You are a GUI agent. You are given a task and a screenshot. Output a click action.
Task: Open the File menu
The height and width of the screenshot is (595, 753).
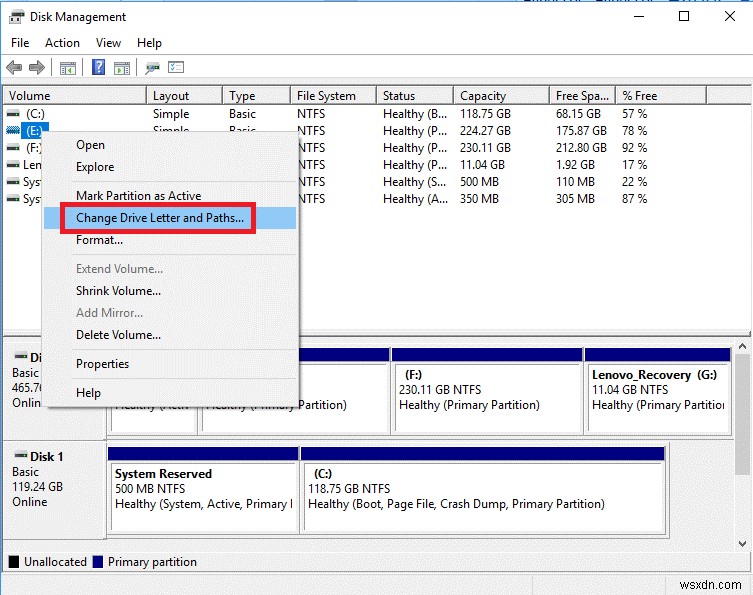click(x=20, y=43)
